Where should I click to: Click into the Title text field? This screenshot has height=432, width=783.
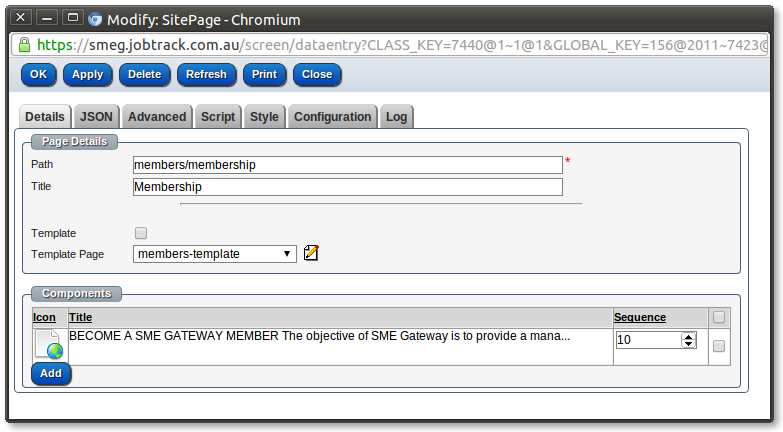coord(347,187)
